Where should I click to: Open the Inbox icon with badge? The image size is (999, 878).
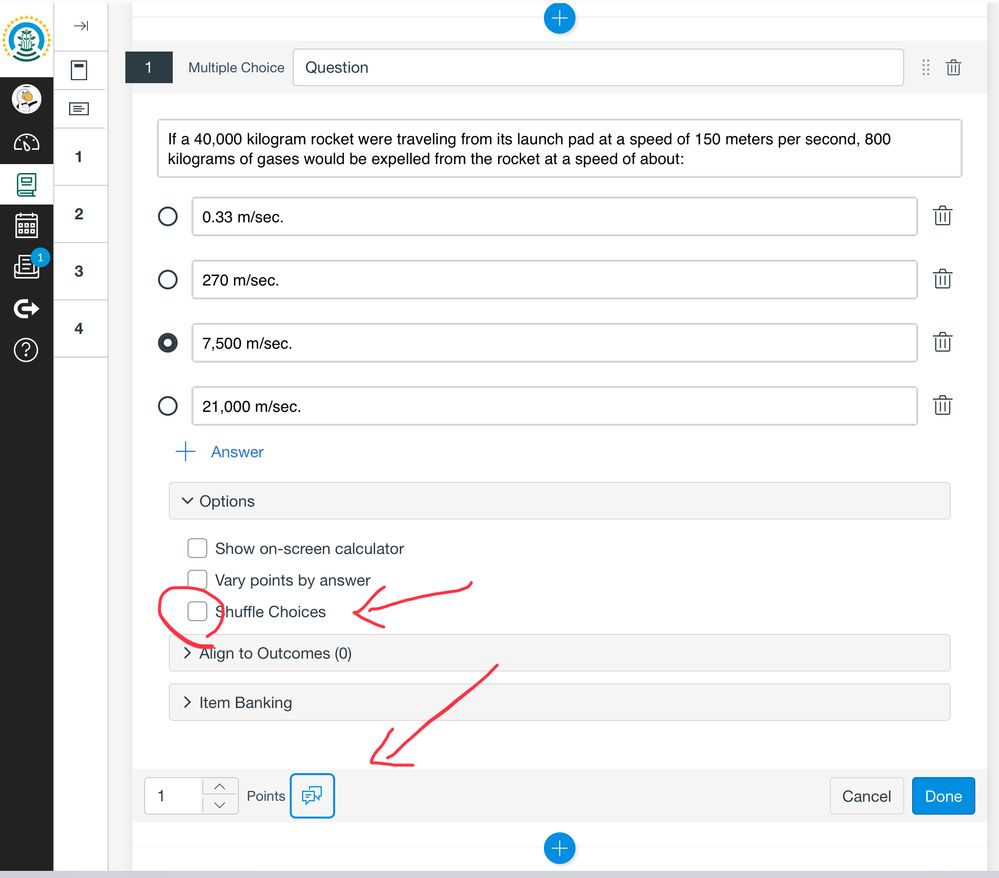[26, 266]
